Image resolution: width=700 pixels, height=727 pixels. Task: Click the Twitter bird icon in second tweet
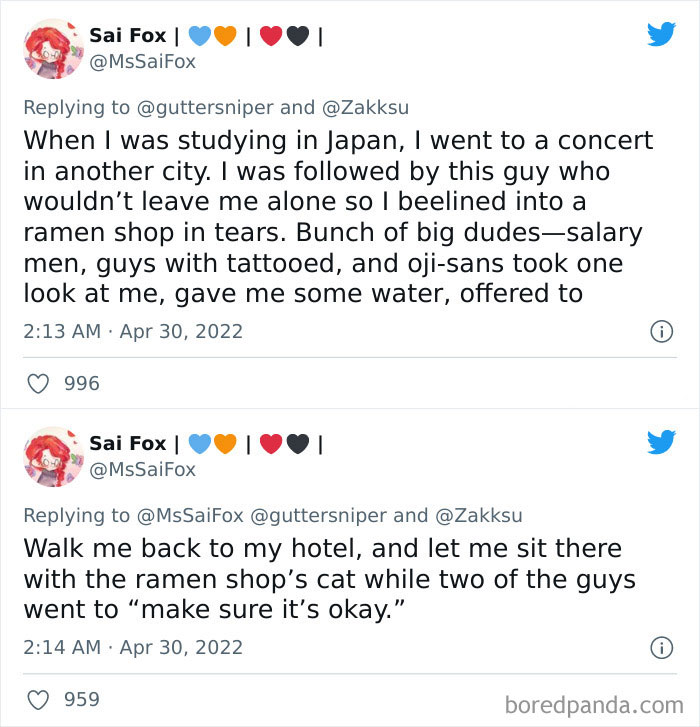661,441
